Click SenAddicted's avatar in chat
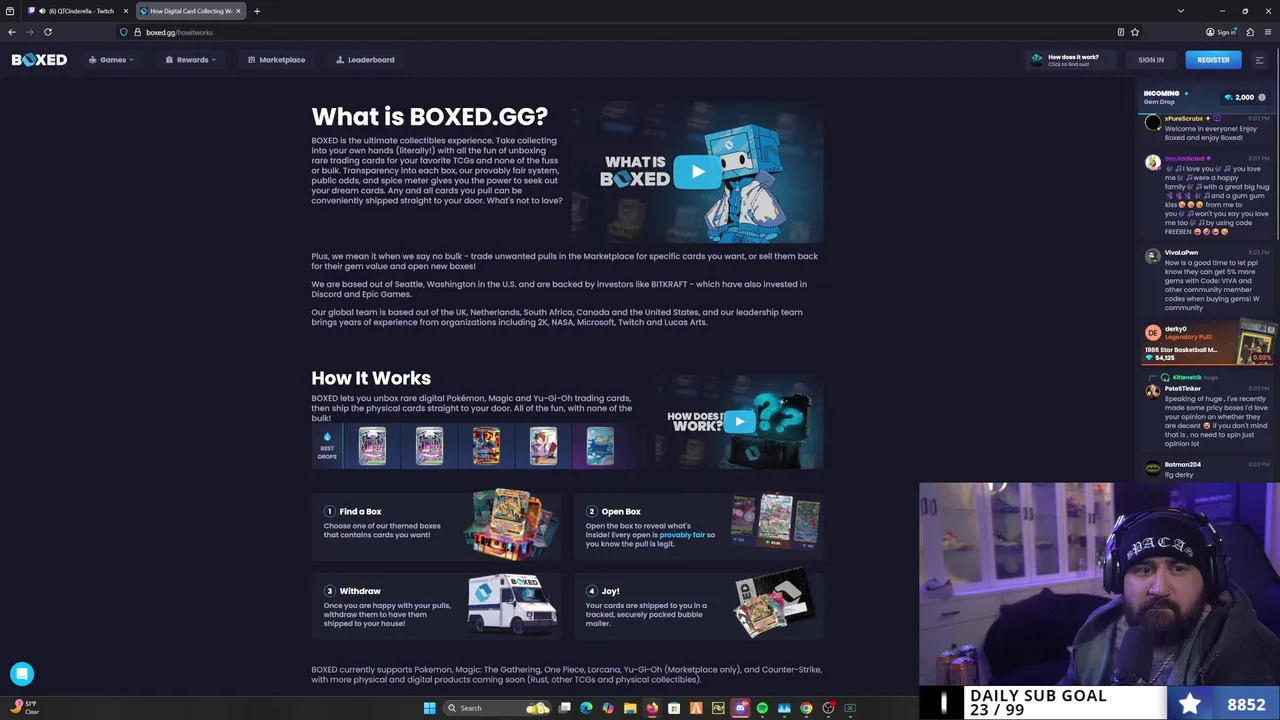Viewport: 1280px width, 720px height. (1153, 162)
